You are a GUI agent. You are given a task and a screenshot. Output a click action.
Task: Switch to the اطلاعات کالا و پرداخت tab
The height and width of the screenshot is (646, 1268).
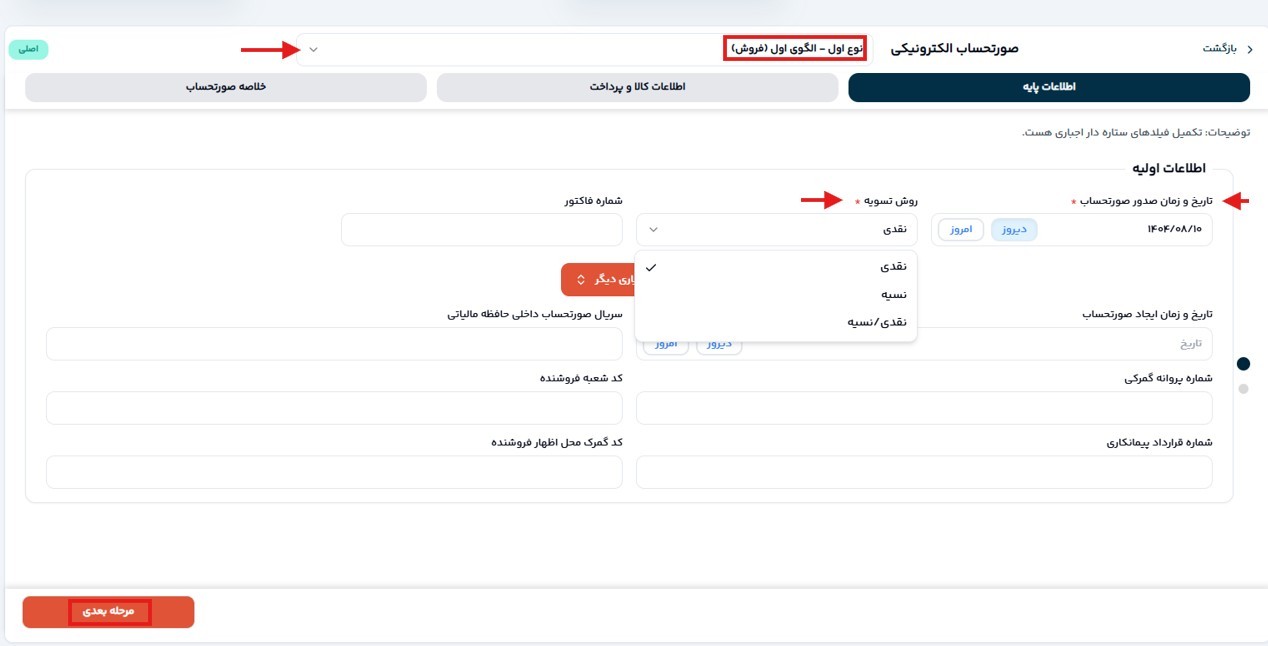tap(637, 88)
